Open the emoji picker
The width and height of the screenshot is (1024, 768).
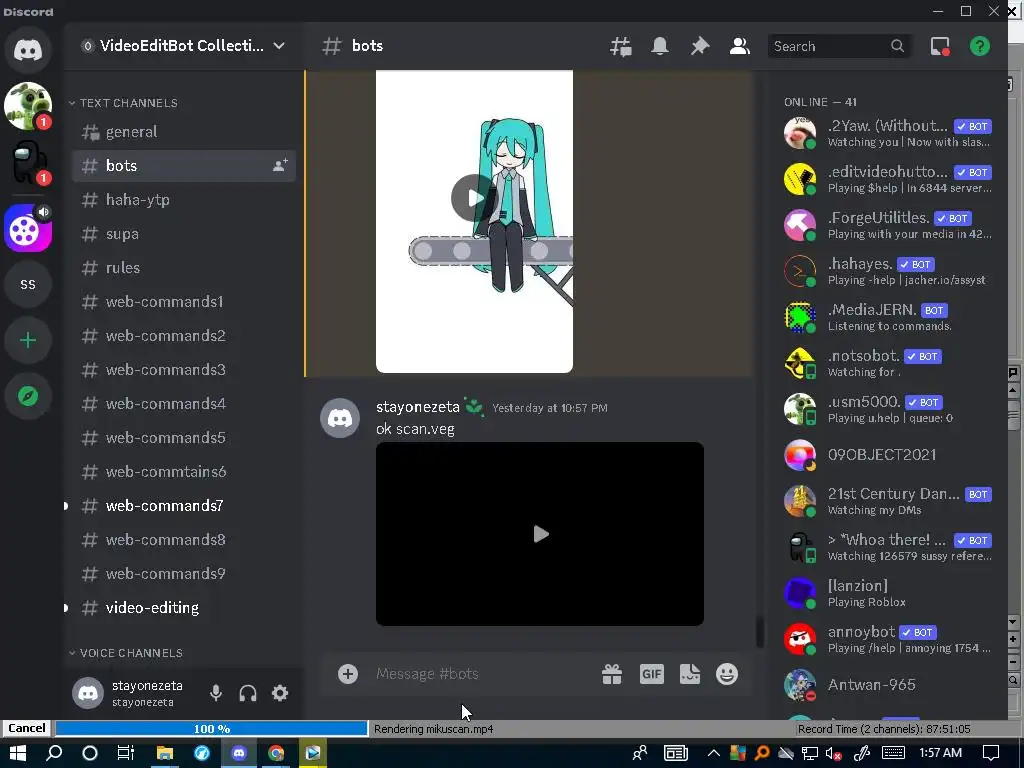[727, 674]
